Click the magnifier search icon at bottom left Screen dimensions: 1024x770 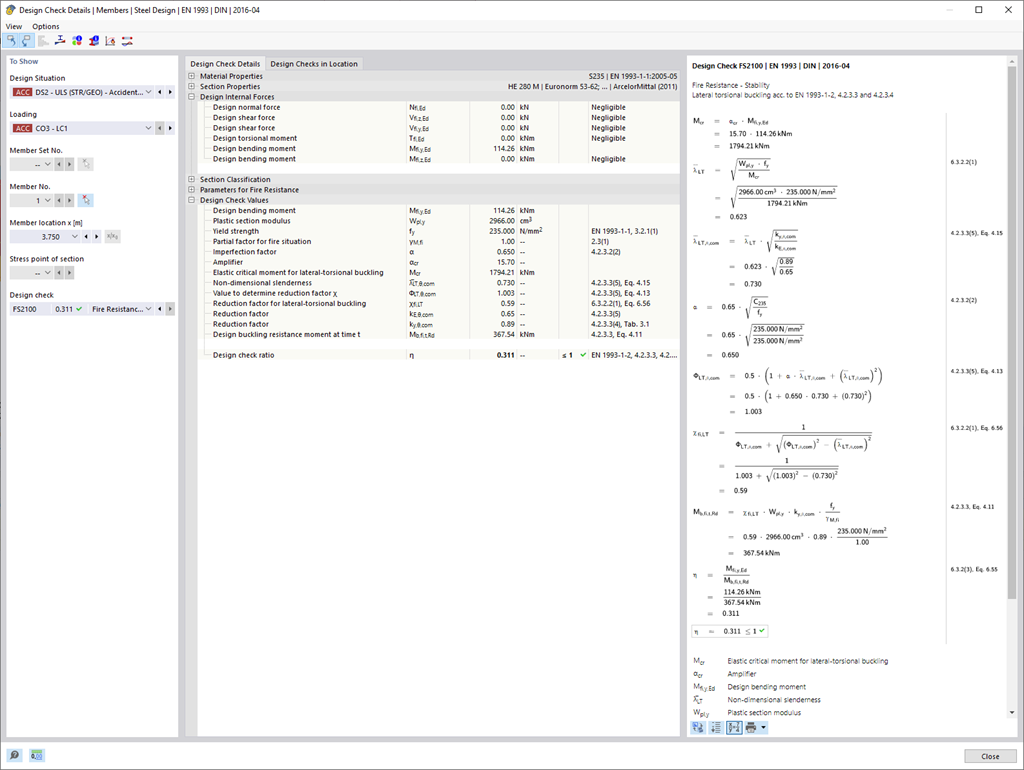14,755
